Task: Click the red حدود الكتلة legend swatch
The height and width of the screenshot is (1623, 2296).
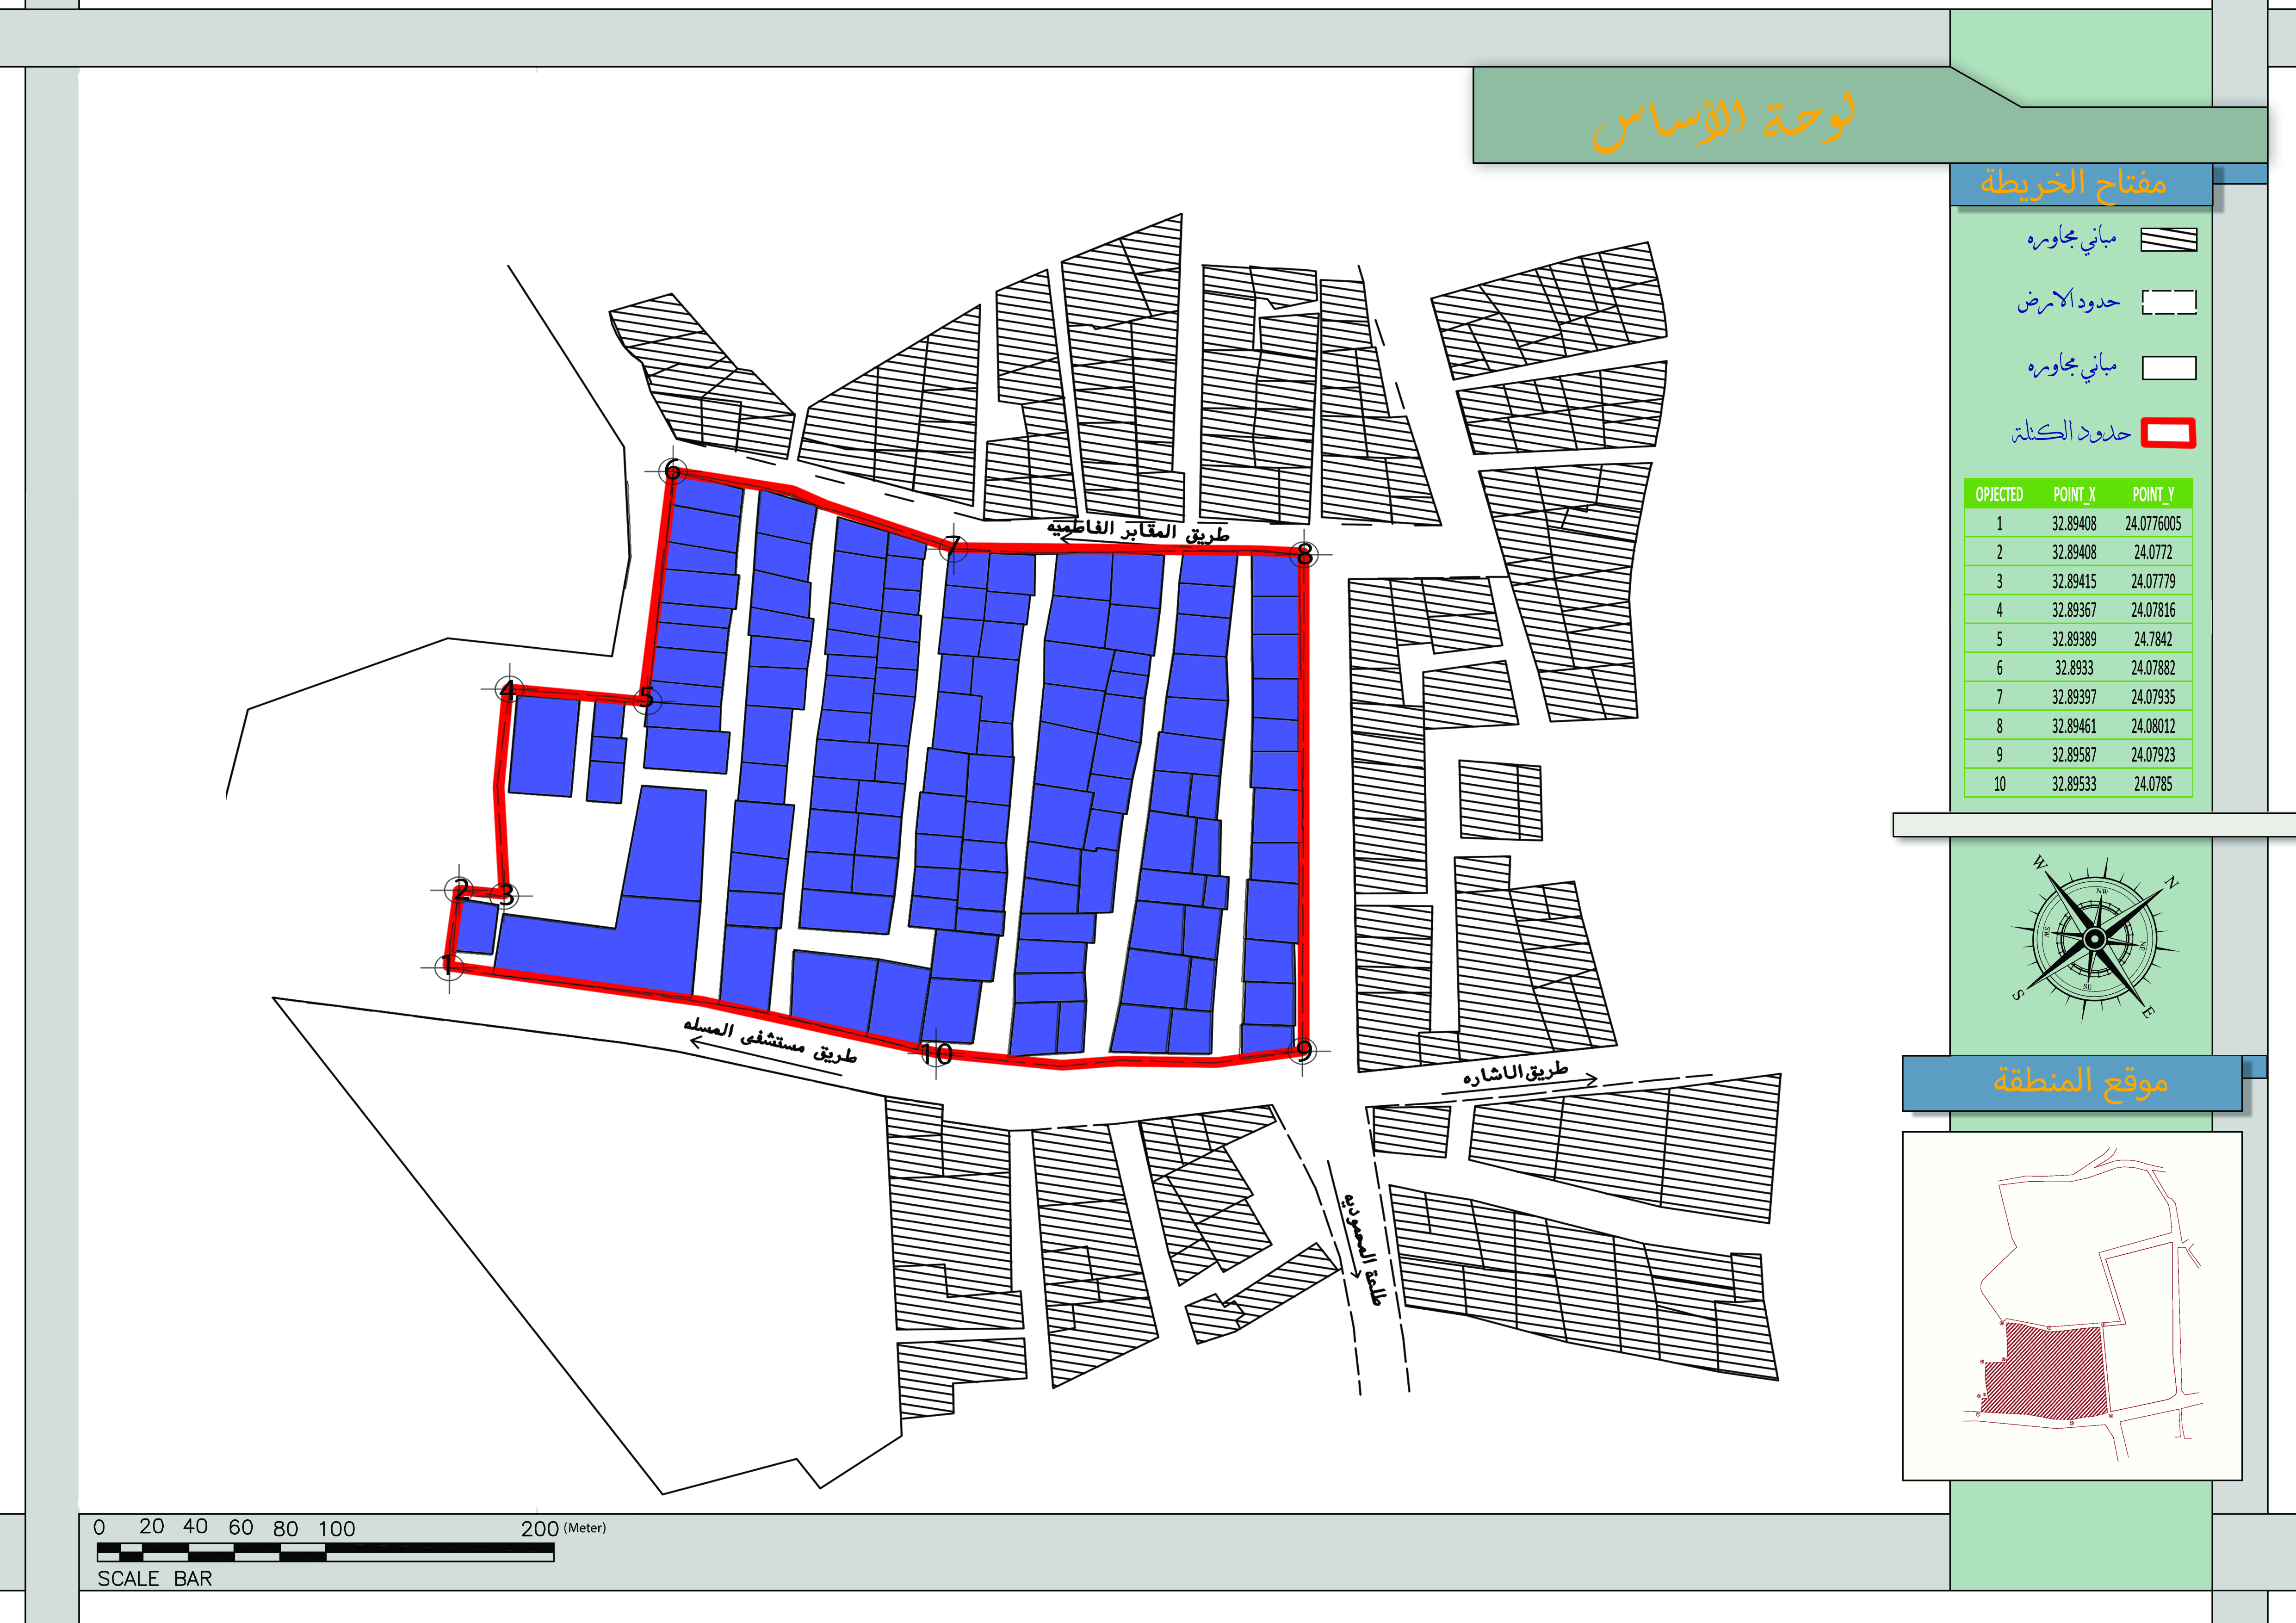Action: click(2168, 433)
